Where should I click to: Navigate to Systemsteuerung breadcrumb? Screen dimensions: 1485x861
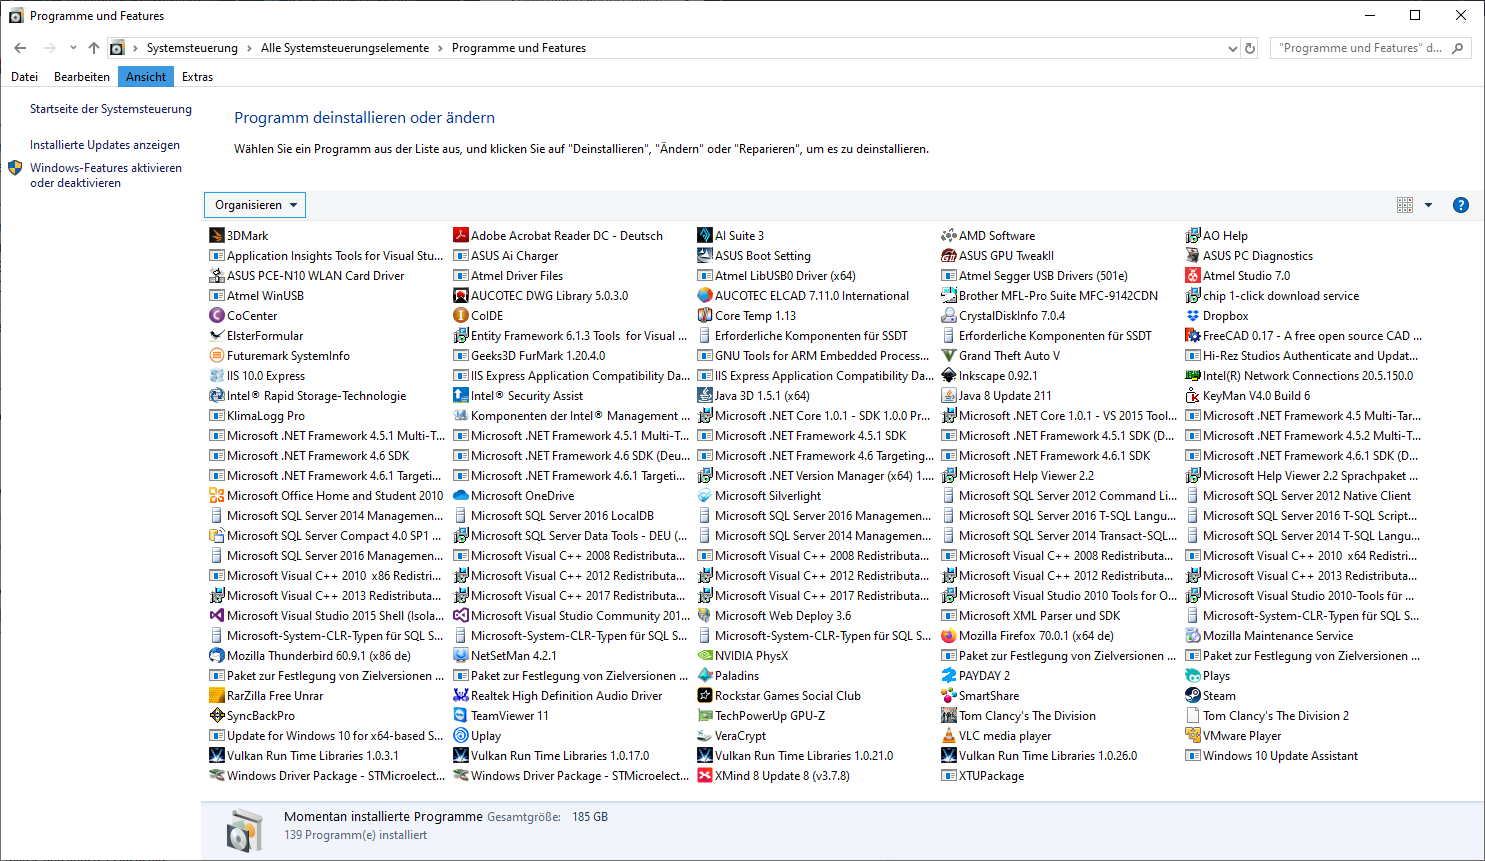pyautogui.click(x=192, y=48)
